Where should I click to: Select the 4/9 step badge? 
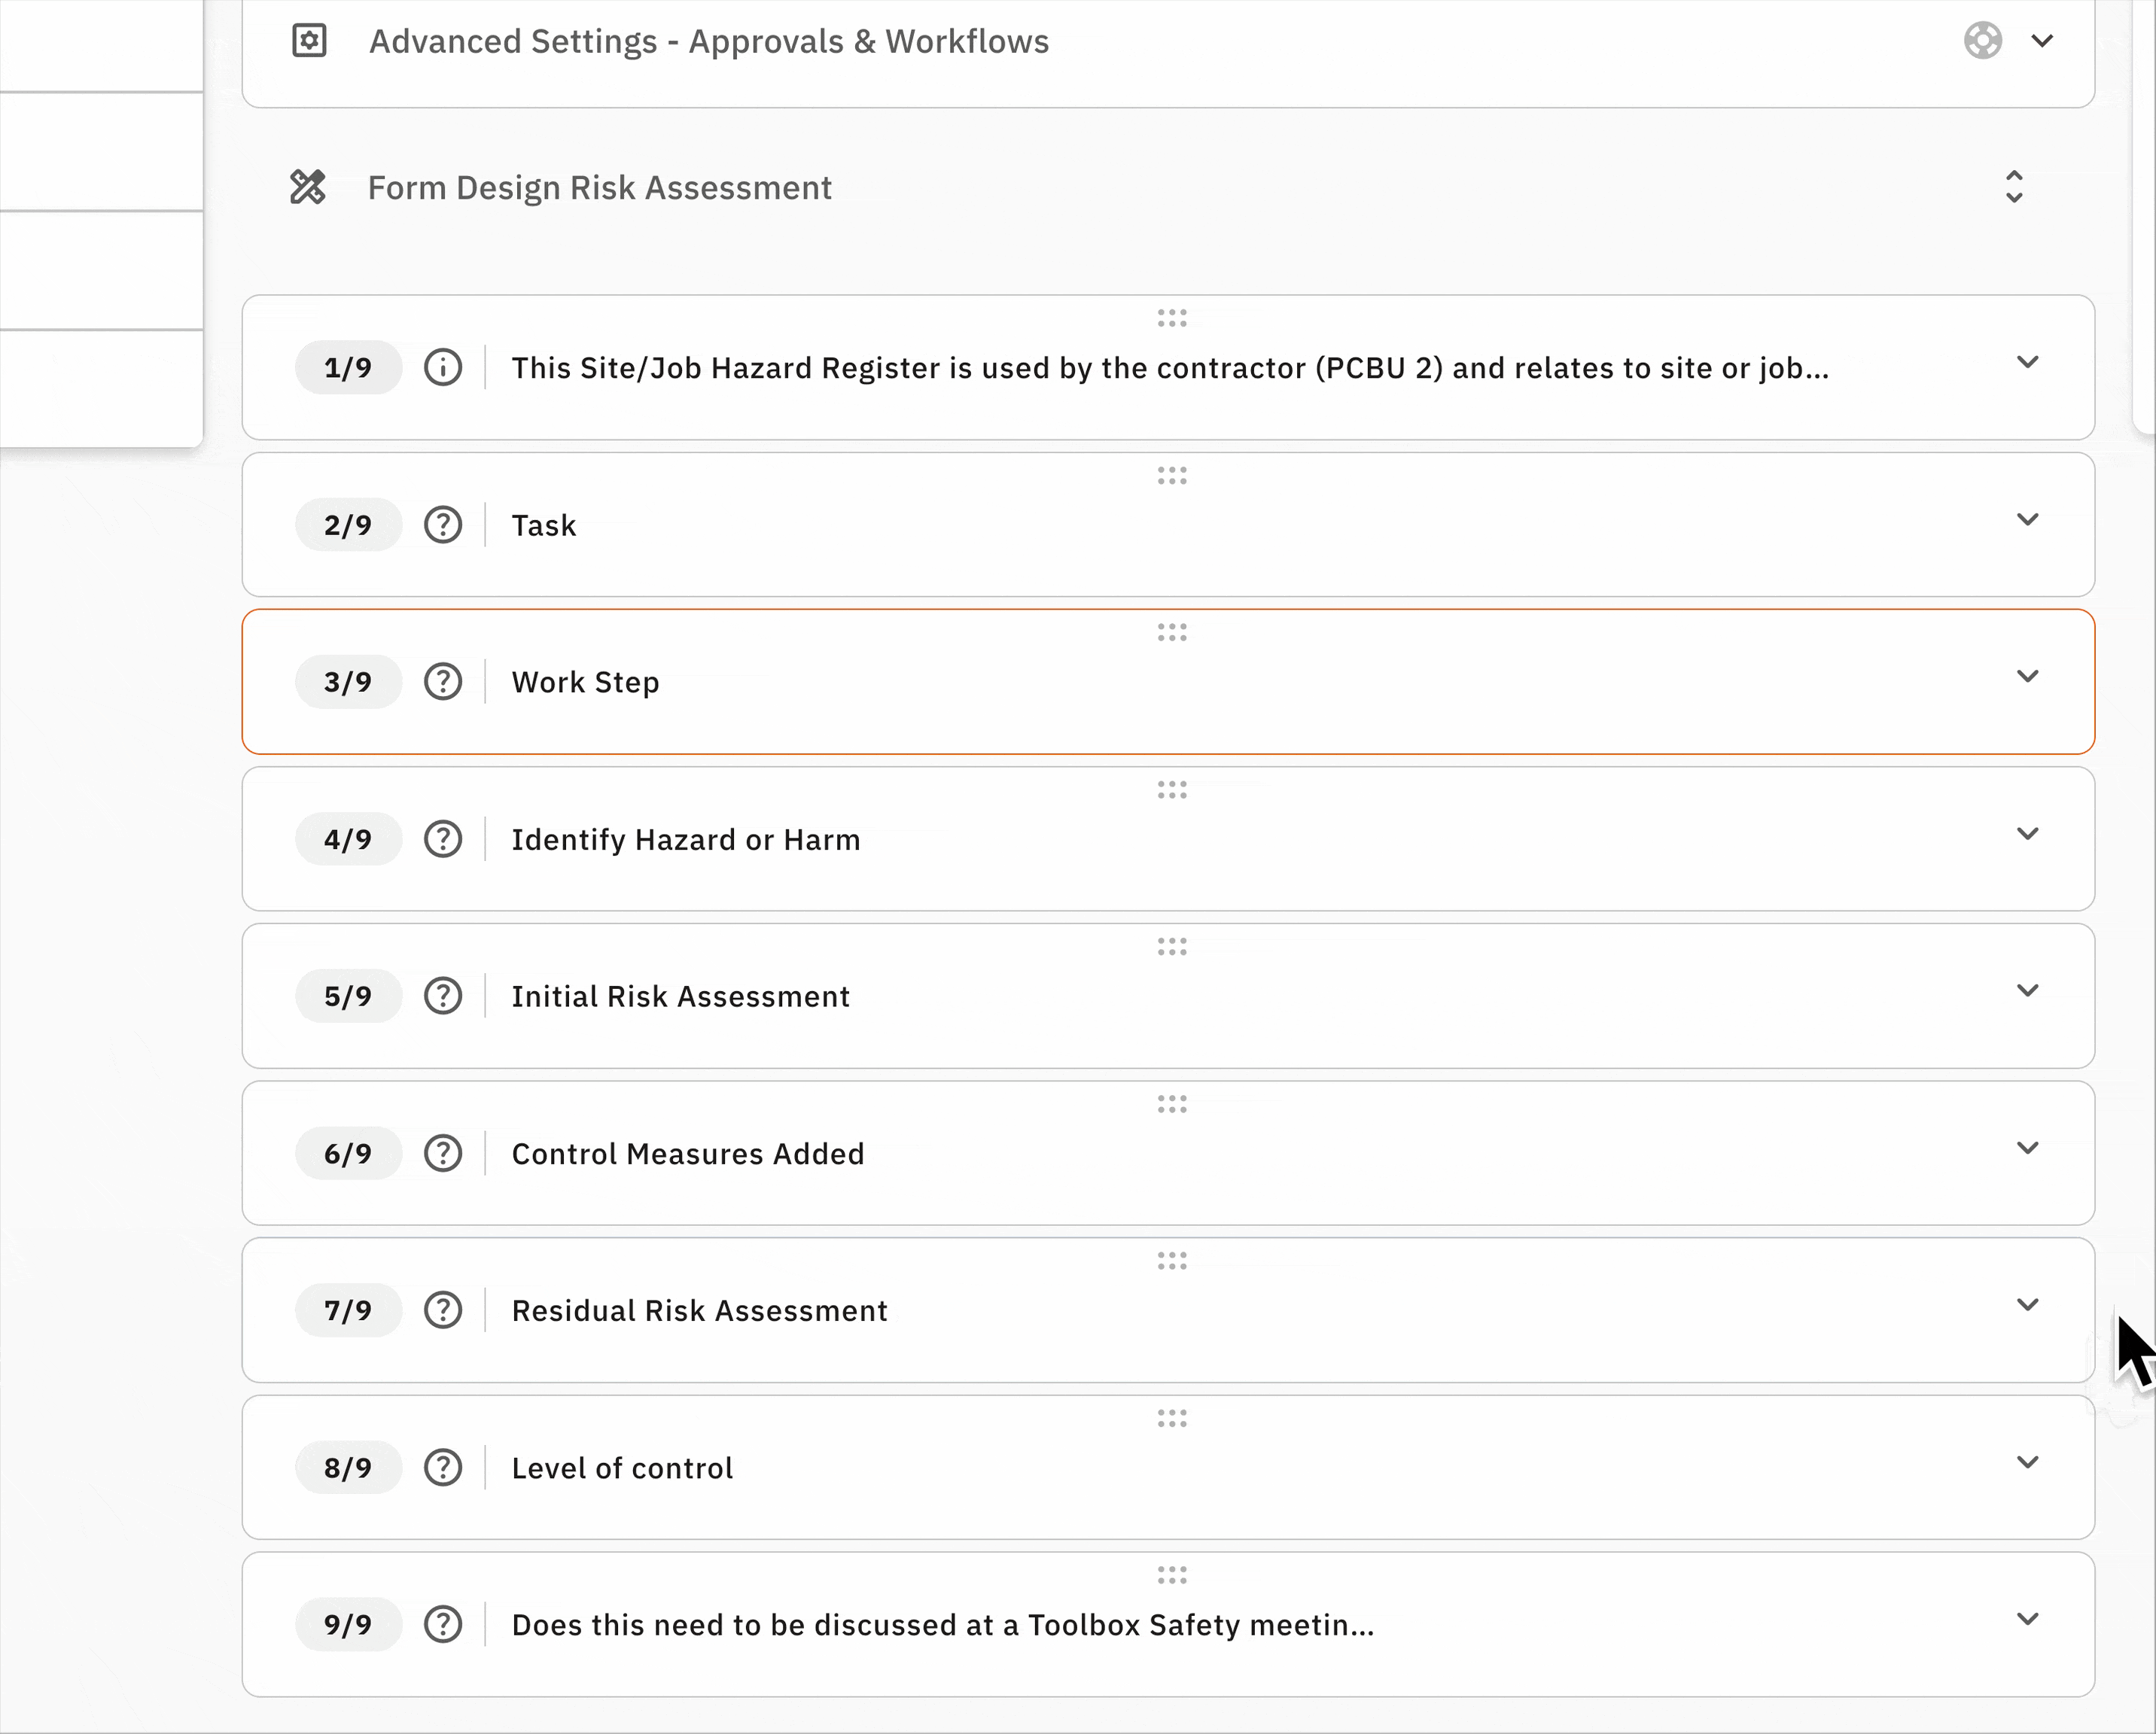(348, 839)
